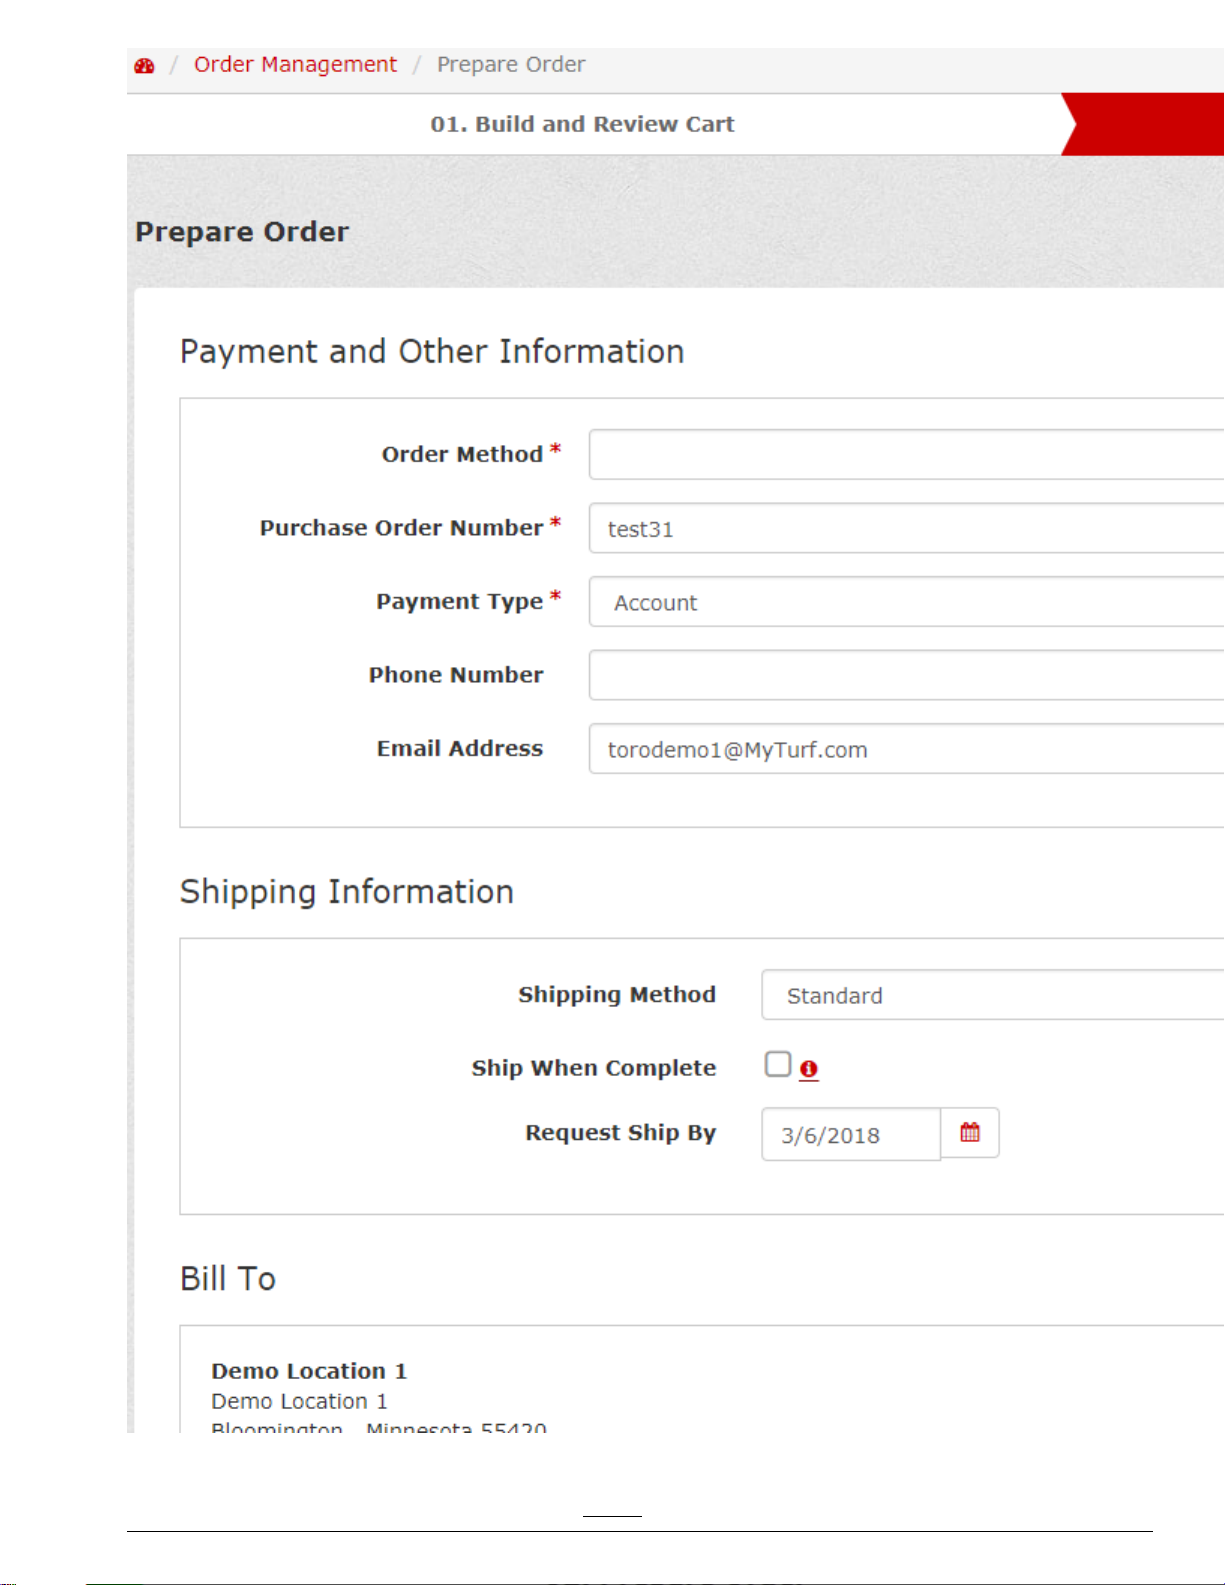The height and width of the screenshot is (1585, 1225).
Task: Select the 01. Build and Review Cart step
Action: click(582, 124)
